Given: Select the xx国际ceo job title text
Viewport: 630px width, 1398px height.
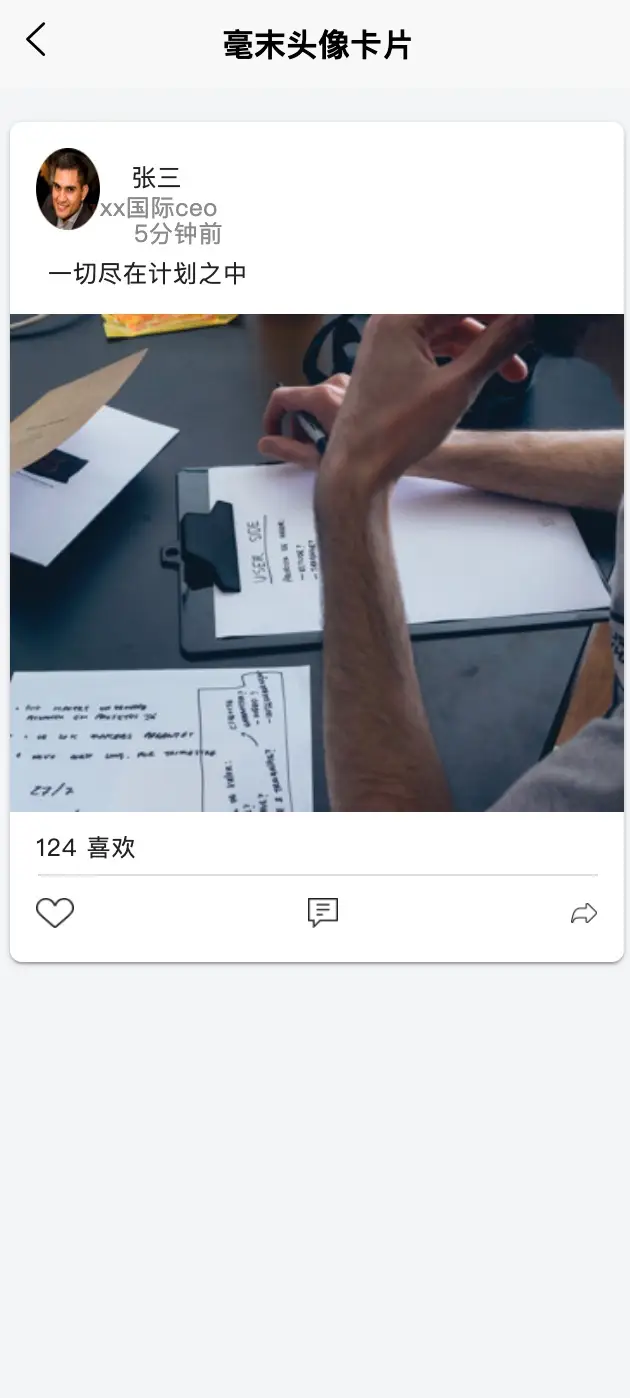Looking at the screenshot, I should pyautogui.click(x=158, y=208).
